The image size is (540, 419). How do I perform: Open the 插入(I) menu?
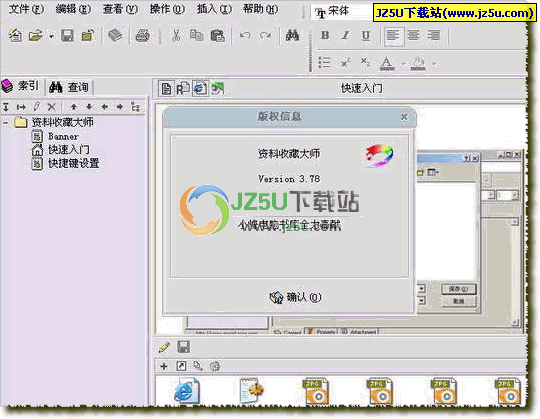[214, 9]
